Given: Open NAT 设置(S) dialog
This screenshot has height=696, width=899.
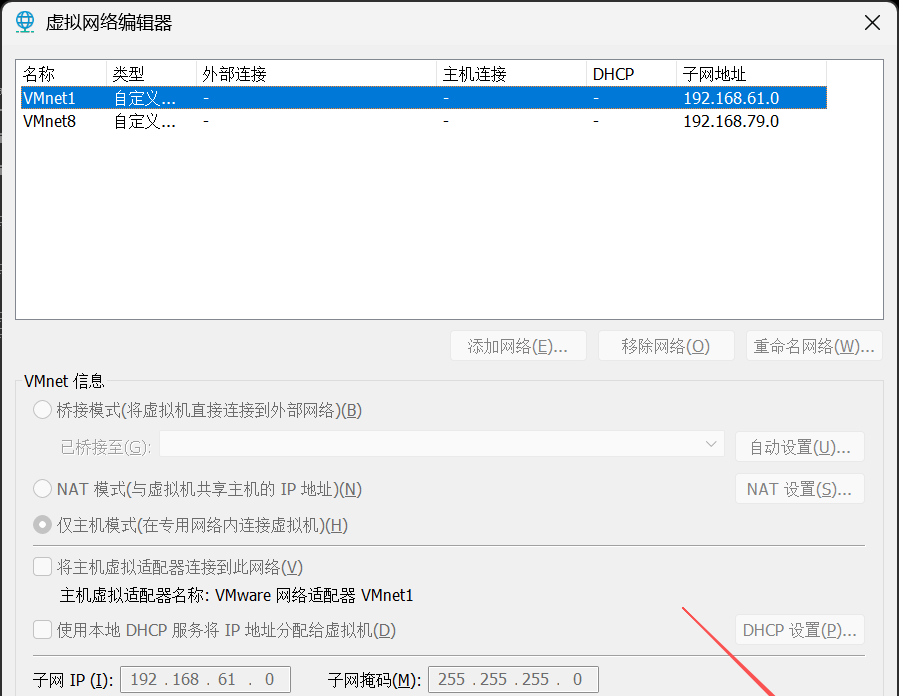Looking at the screenshot, I should tap(799, 488).
